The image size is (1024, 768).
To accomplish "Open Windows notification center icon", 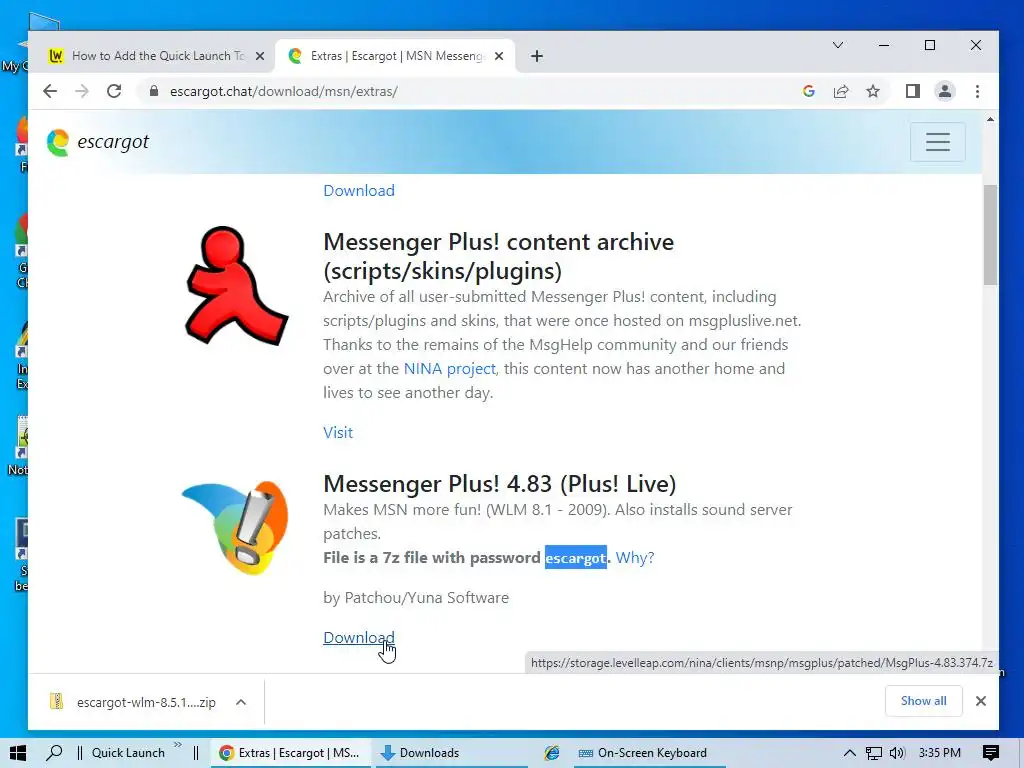I will point(991,753).
